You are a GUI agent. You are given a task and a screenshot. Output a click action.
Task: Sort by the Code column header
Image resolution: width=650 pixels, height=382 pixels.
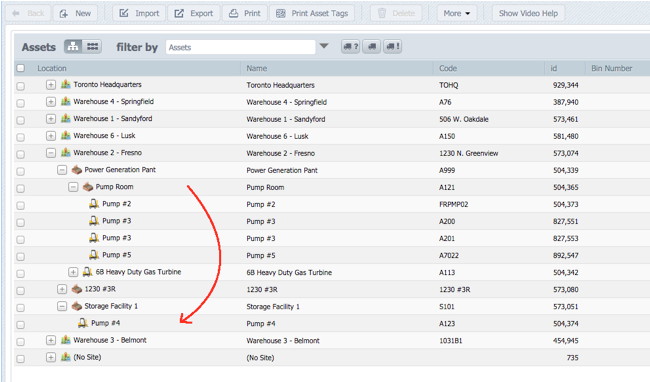tap(448, 68)
